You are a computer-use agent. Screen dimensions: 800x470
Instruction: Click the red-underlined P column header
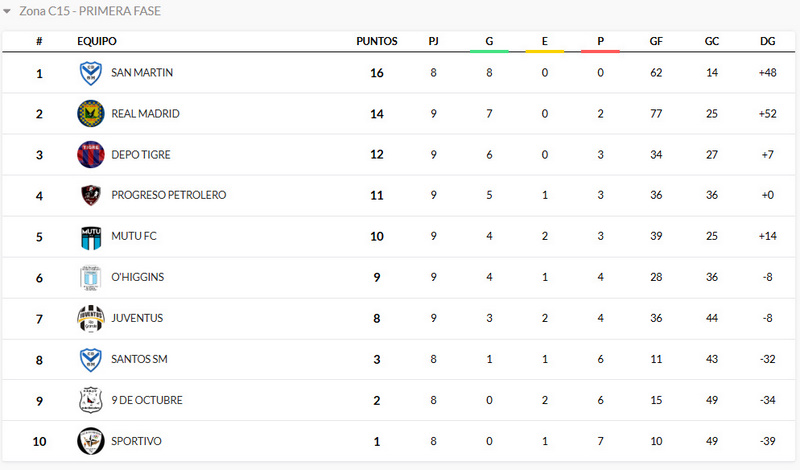click(600, 42)
